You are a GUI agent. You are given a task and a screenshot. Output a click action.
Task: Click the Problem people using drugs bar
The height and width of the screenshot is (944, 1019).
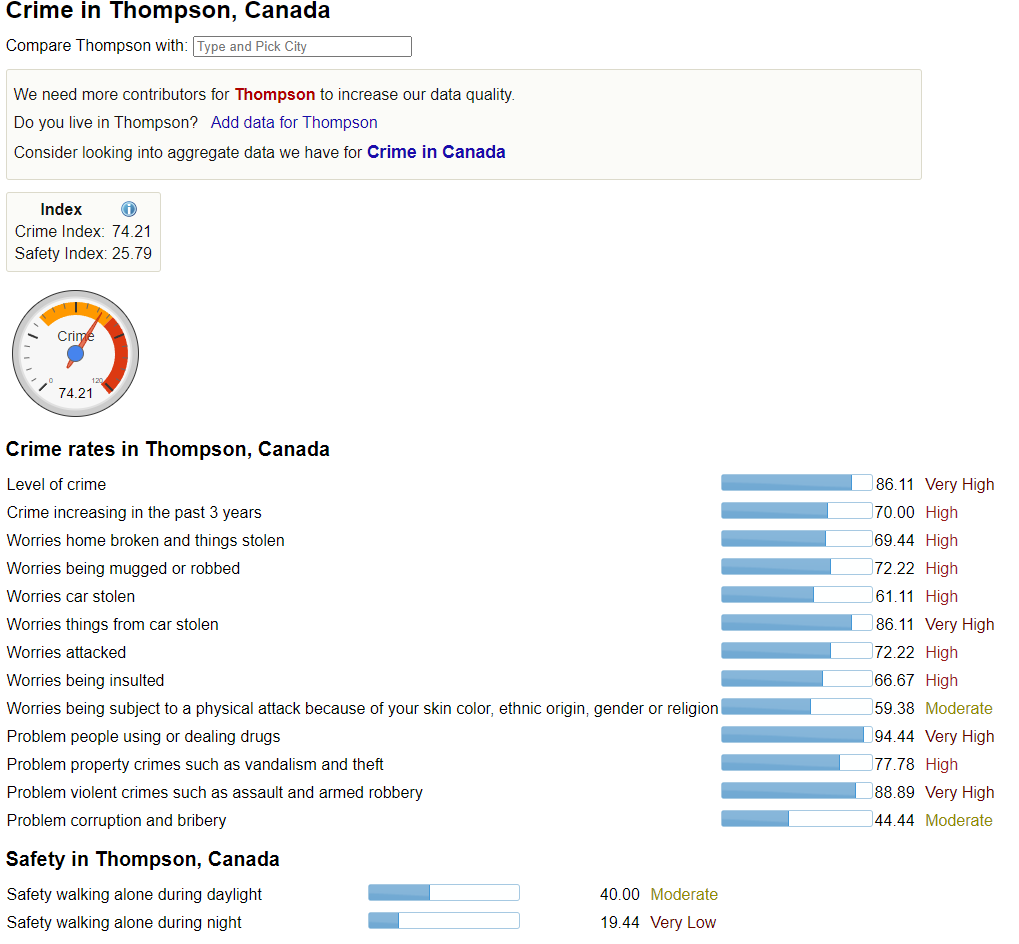pyautogui.click(x=796, y=735)
